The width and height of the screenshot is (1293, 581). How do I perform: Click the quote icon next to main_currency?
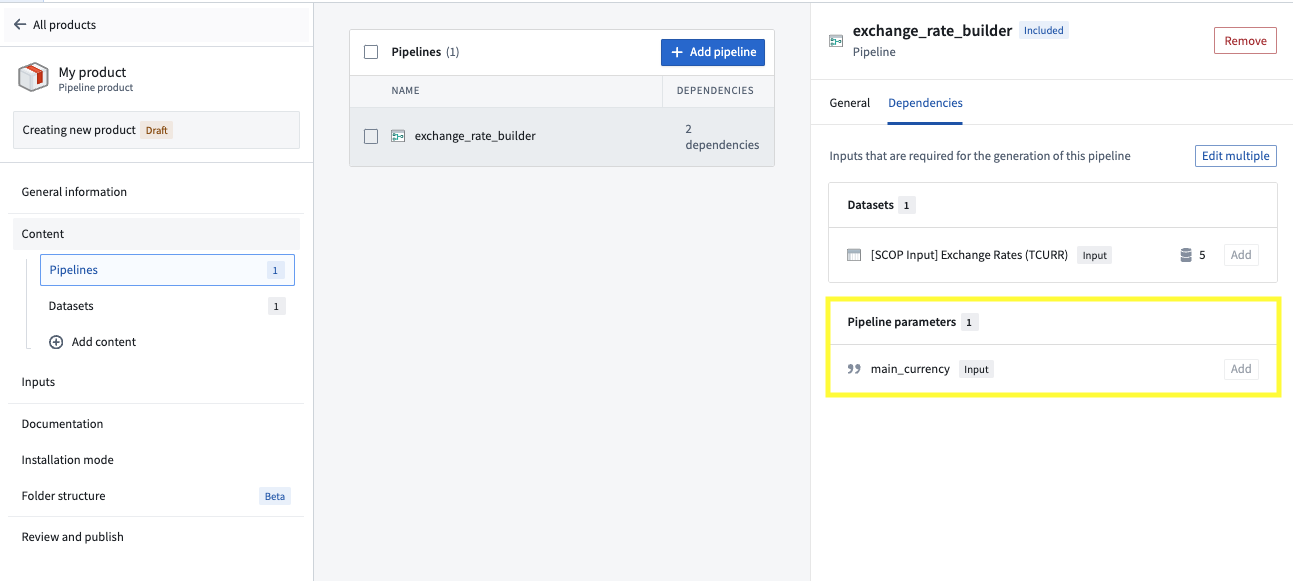pyautogui.click(x=854, y=369)
